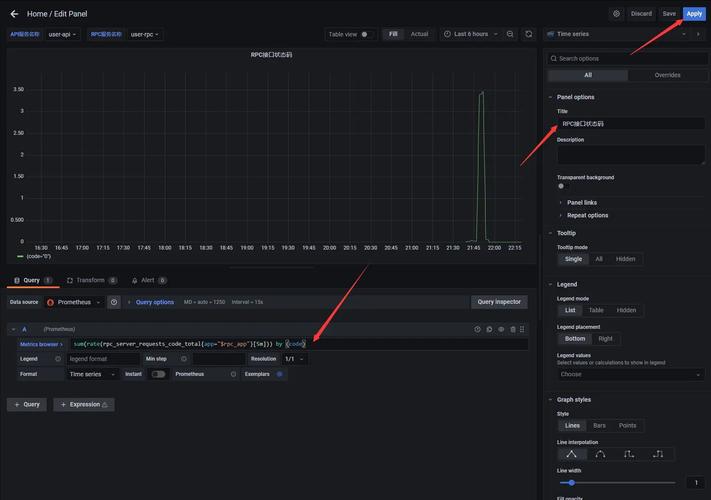This screenshot has height=500, width=711.
Task: Add a new Expression
Action: click(x=84, y=404)
